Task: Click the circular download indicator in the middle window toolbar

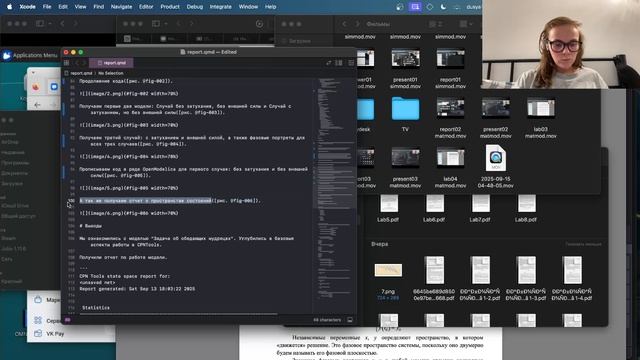Action: tap(259, 24)
